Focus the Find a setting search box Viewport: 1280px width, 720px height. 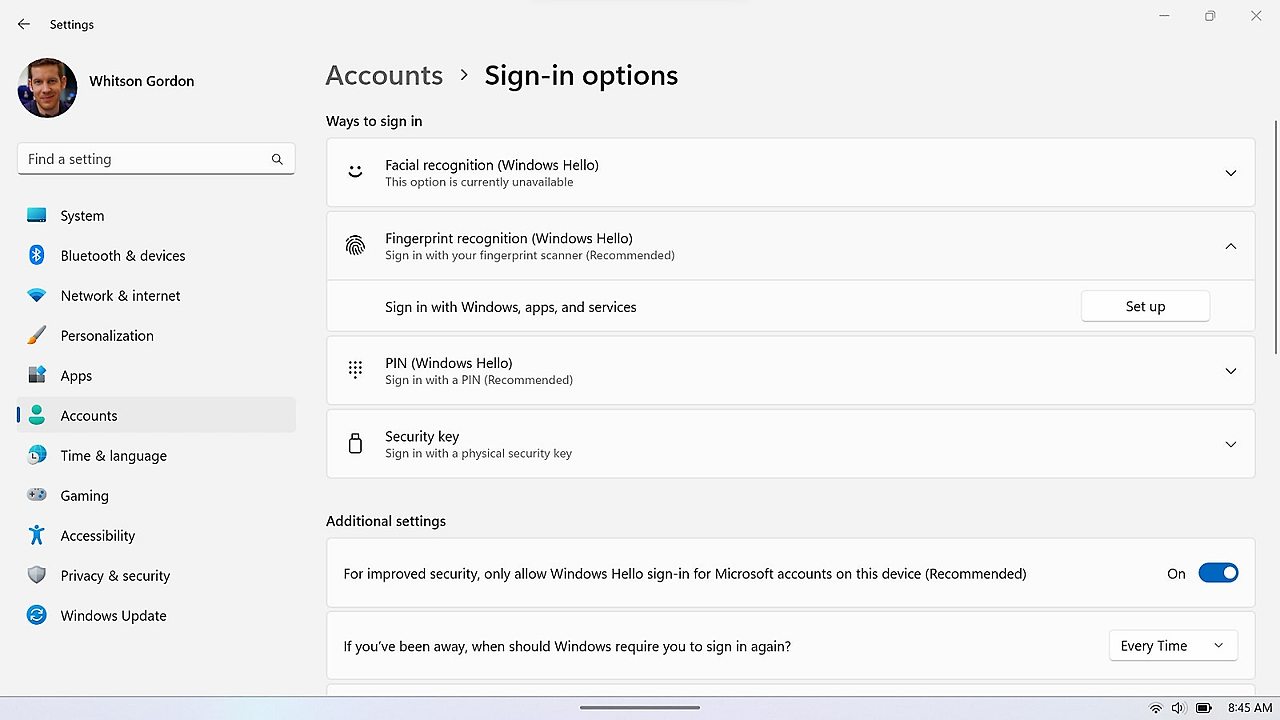pos(156,159)
